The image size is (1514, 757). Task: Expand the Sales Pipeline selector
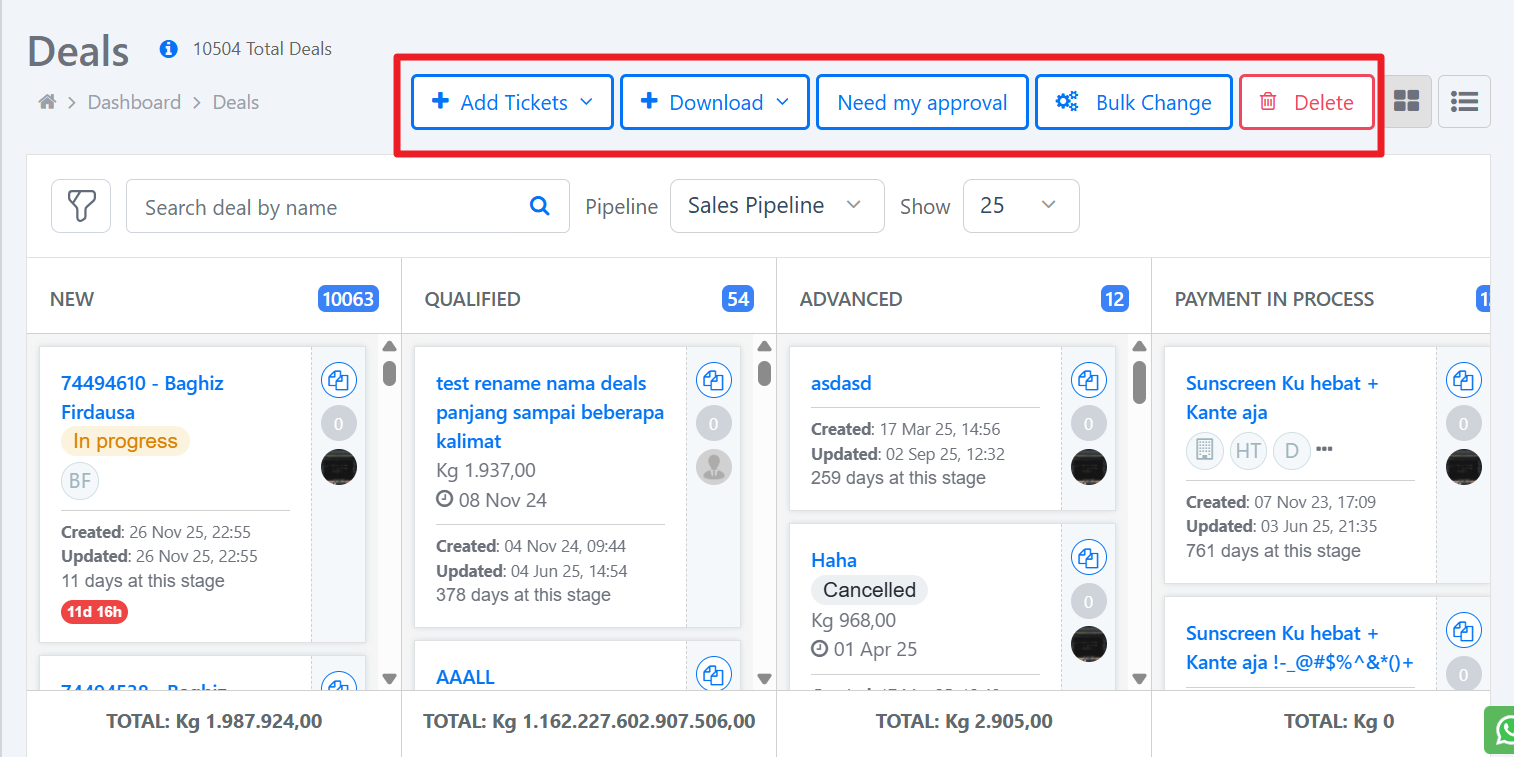click(776, 206)
